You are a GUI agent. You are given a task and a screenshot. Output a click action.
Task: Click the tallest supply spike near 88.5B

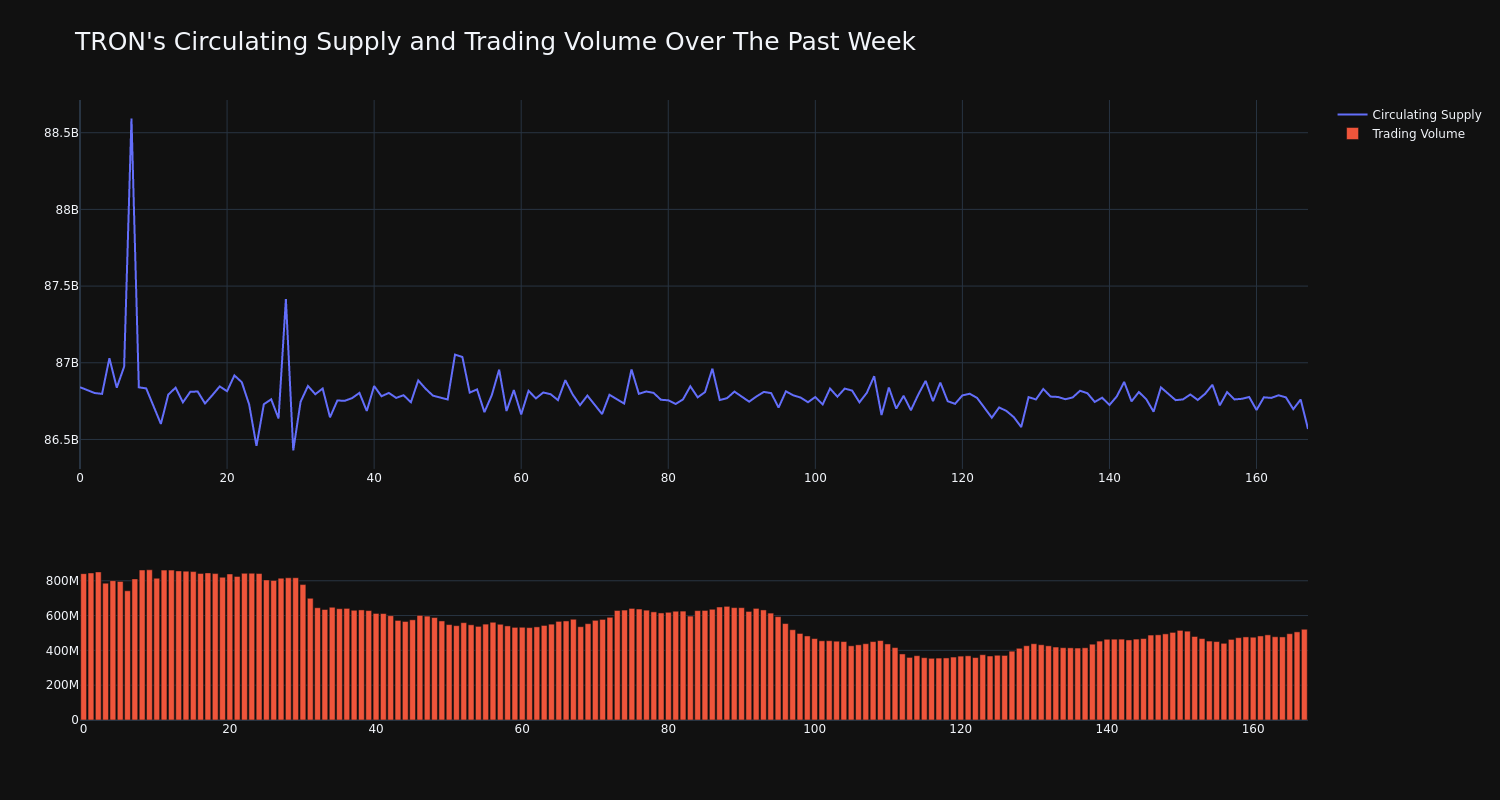click(x=131, y=121)
